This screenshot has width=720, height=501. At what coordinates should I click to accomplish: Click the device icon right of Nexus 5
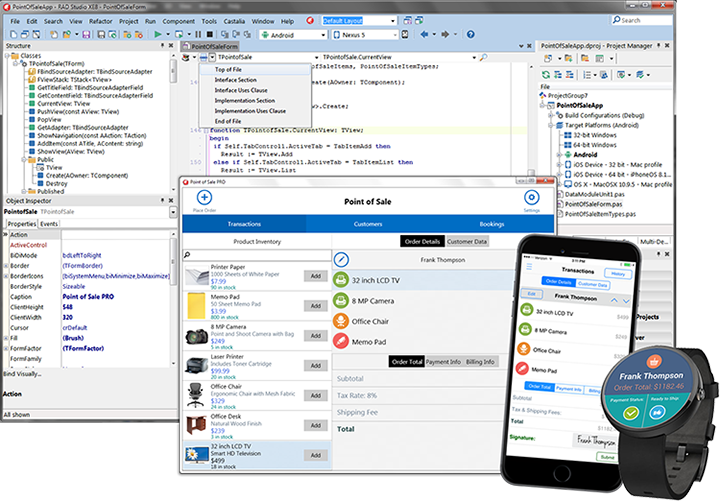coord(405,34)
